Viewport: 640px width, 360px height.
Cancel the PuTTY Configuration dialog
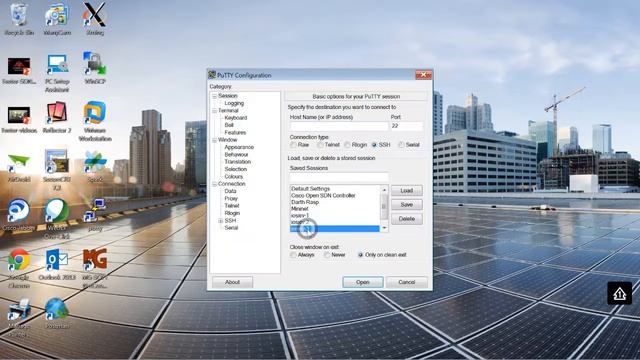click(407, 282)
